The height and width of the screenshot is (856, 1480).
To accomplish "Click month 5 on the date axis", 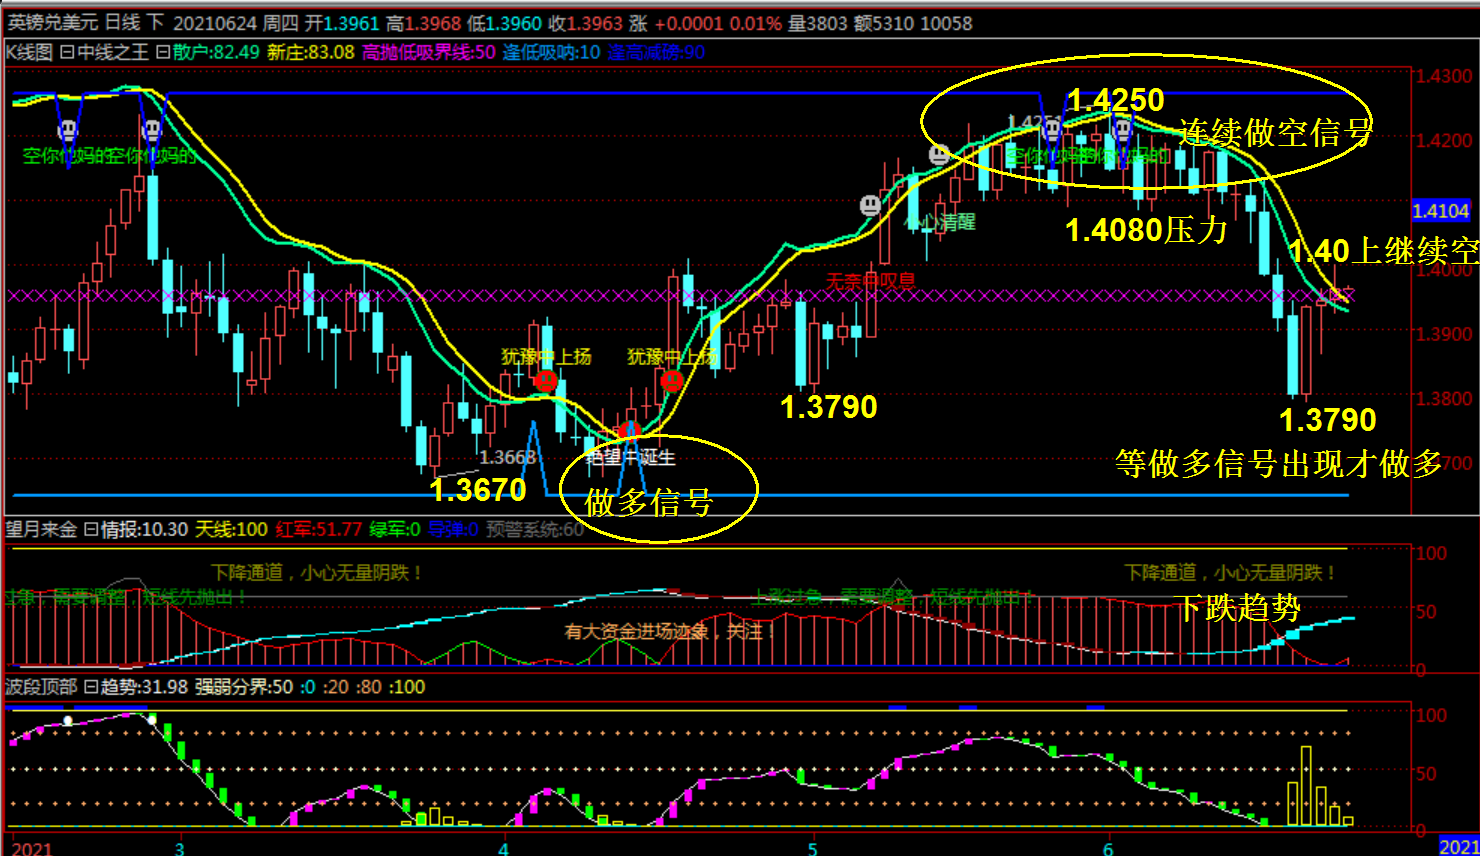I will (x=812, y=848).
